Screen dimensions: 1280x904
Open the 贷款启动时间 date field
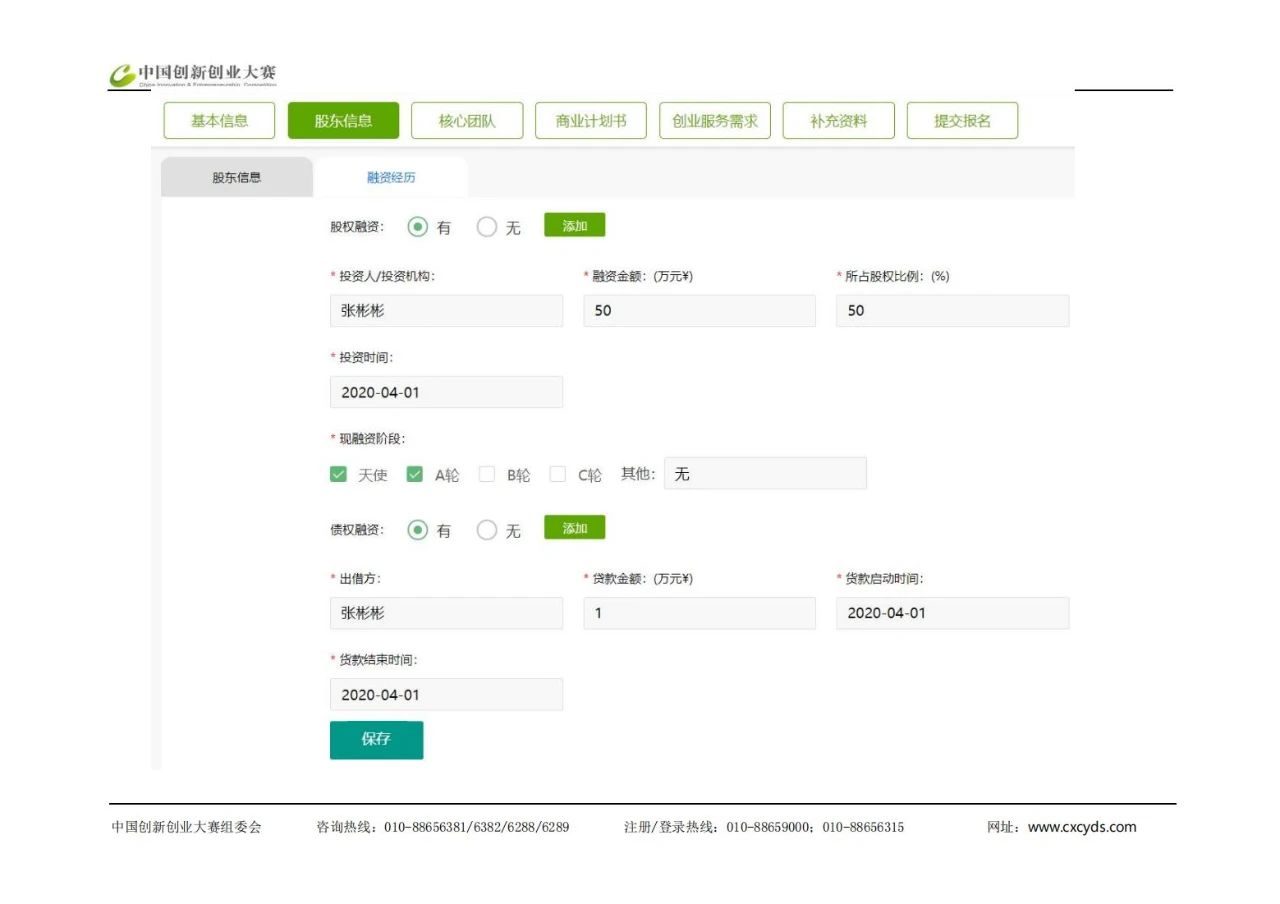(x=952, y=613)
